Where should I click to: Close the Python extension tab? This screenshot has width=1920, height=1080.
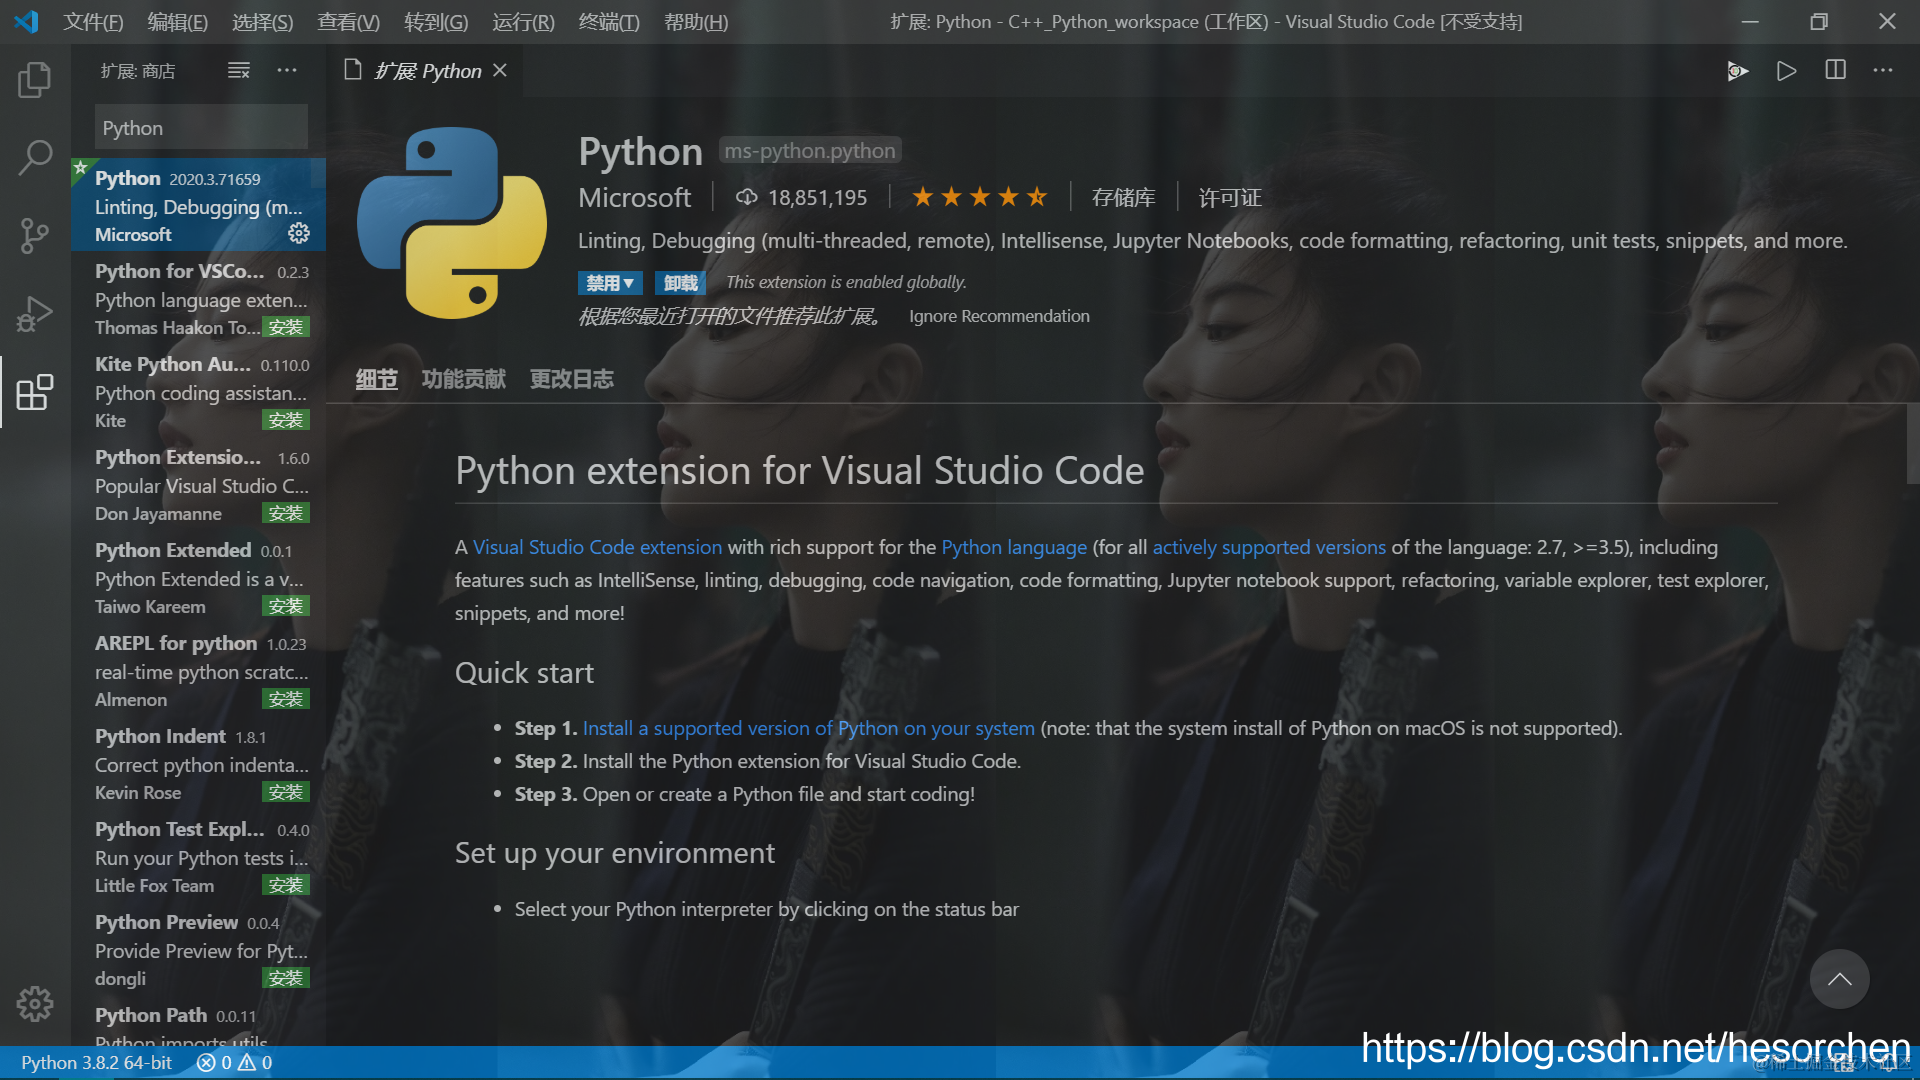click(x=500, y=70)
